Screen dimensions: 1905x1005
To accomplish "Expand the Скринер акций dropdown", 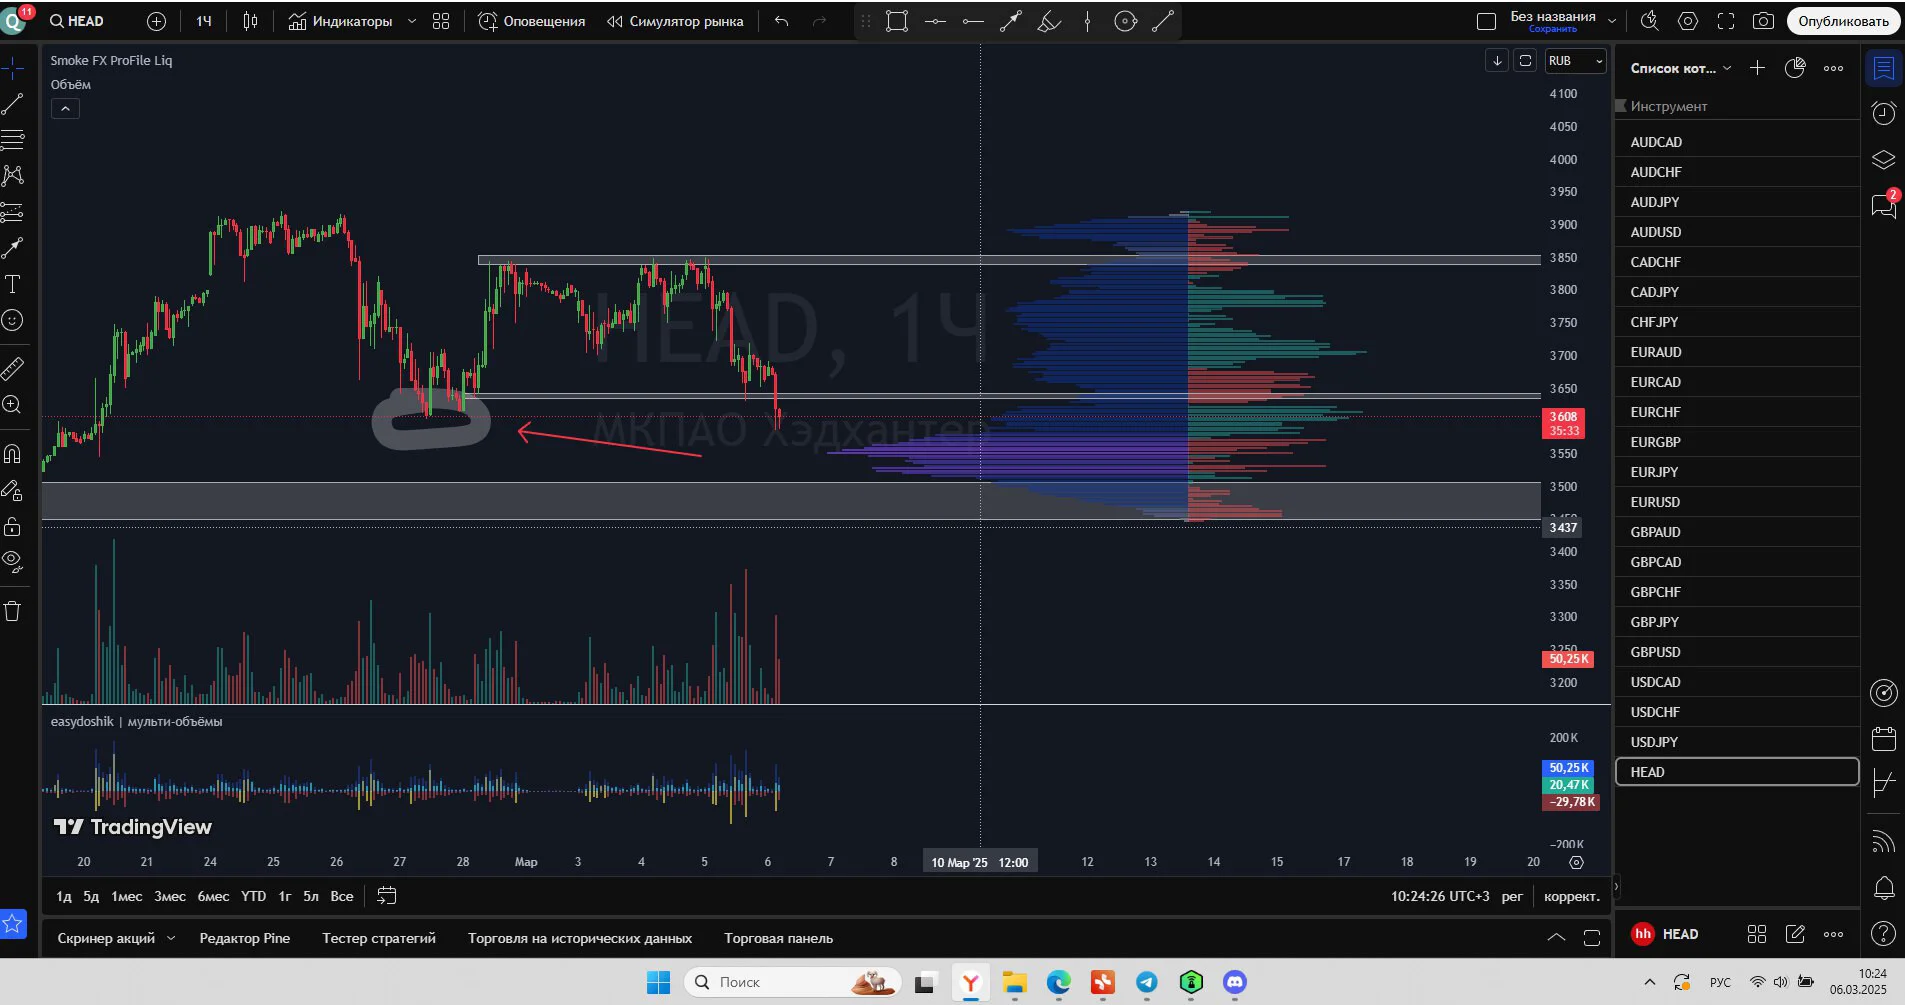I will (171, 938).
